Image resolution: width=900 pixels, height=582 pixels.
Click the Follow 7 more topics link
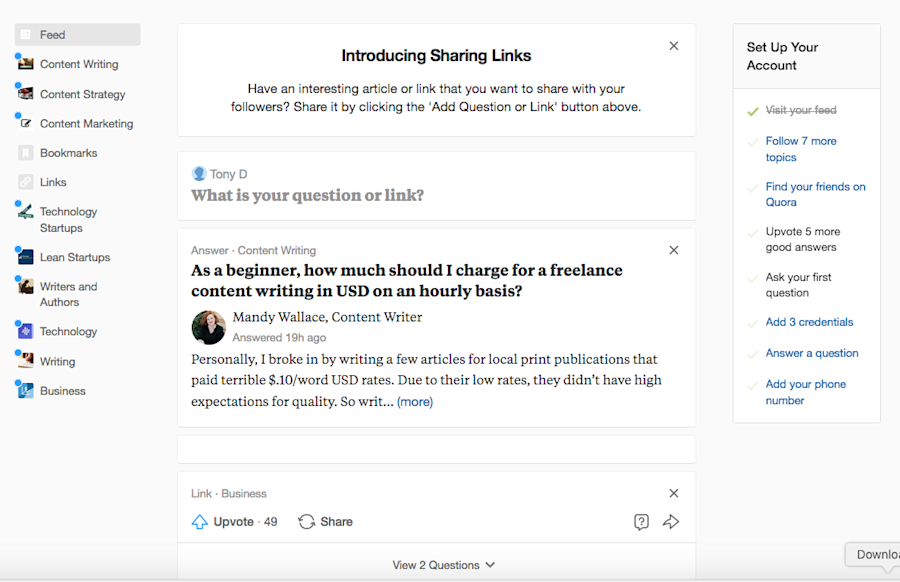coord(799,148)
